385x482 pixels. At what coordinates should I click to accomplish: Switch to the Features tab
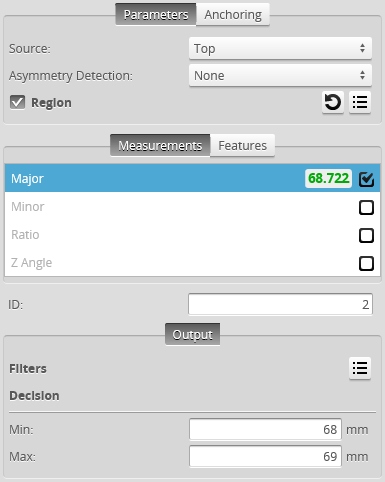(242, 145)
